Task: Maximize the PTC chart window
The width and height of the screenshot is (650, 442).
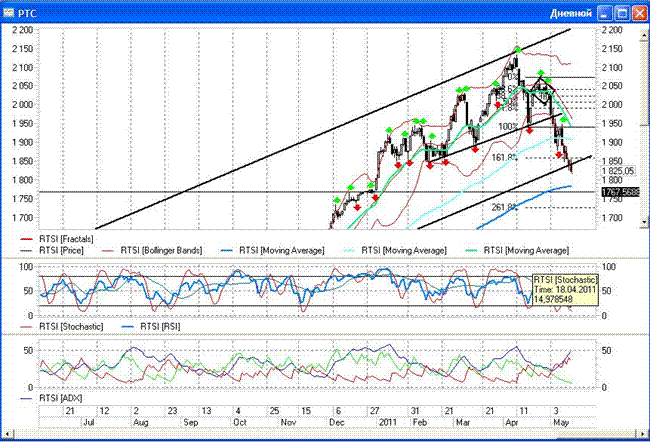Action: [x=622, y=13]
